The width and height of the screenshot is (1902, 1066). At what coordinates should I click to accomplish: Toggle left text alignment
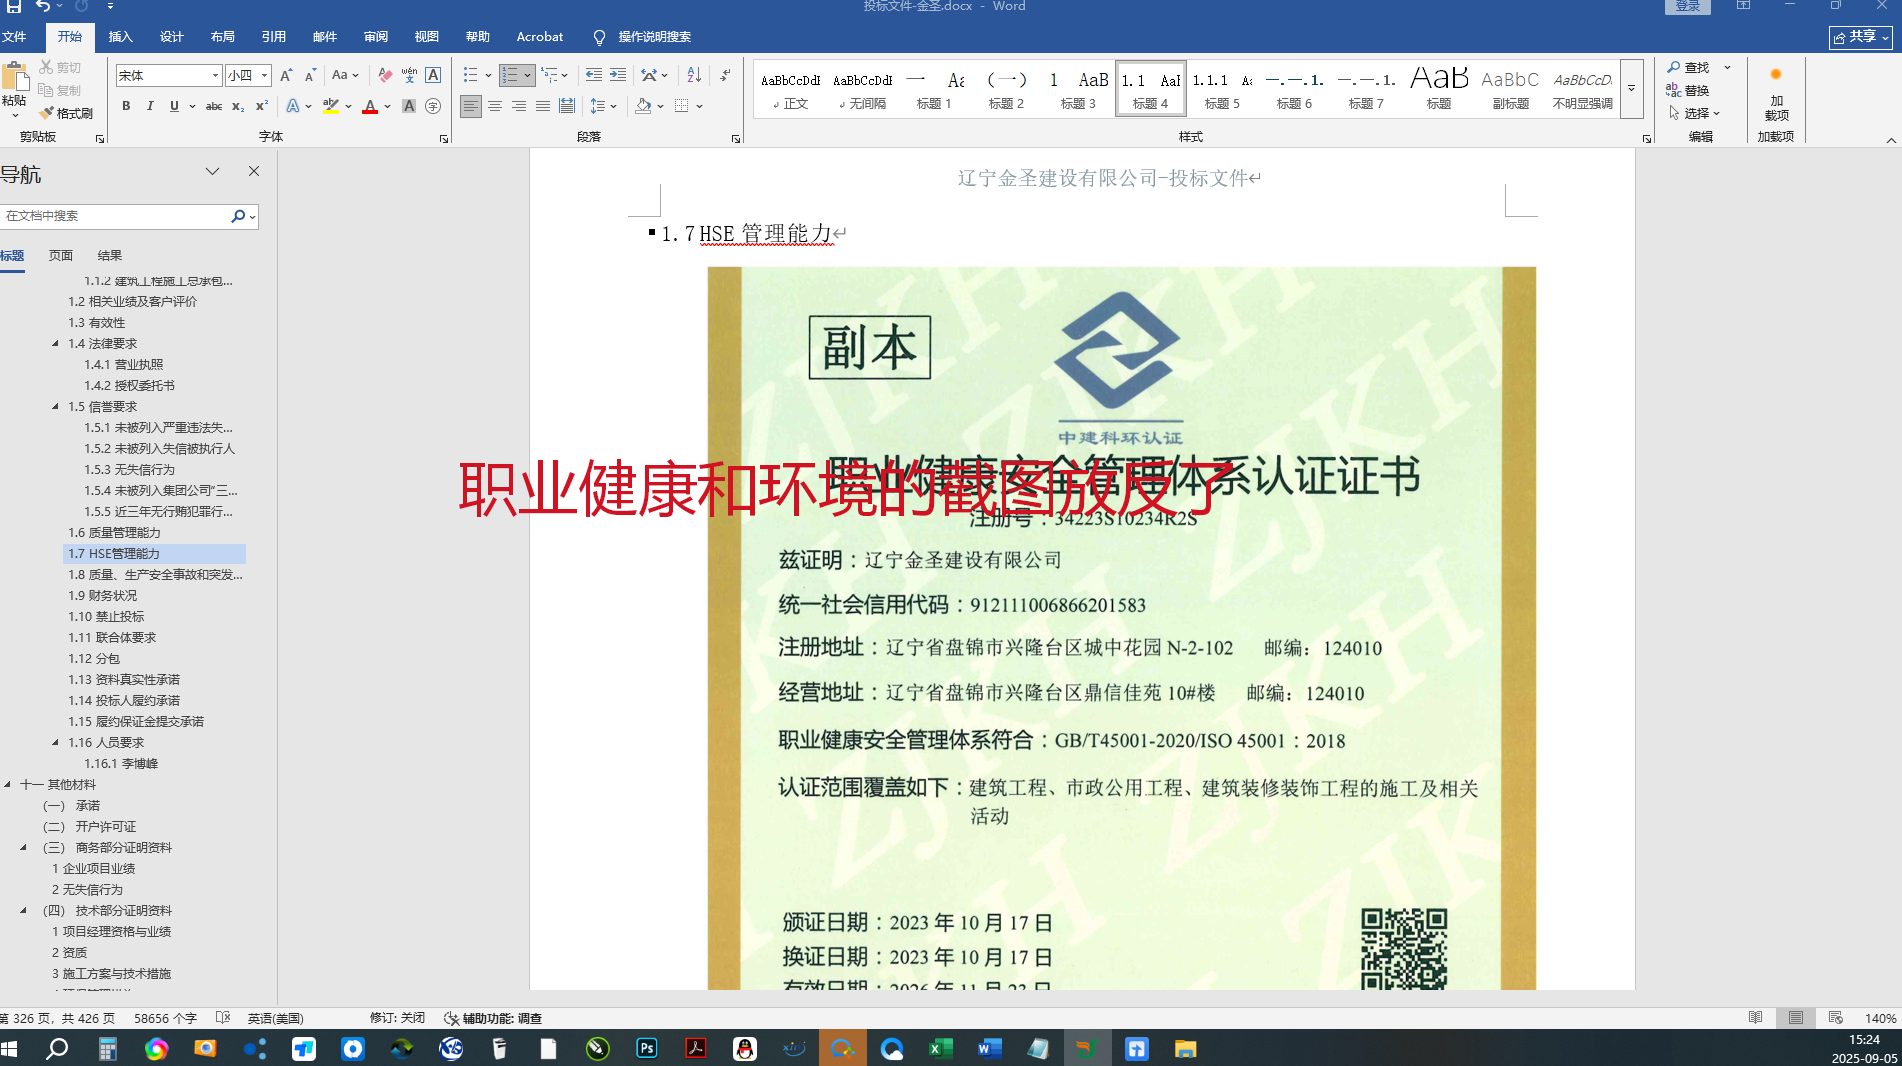pyautogui.click(x=471, y=106)
